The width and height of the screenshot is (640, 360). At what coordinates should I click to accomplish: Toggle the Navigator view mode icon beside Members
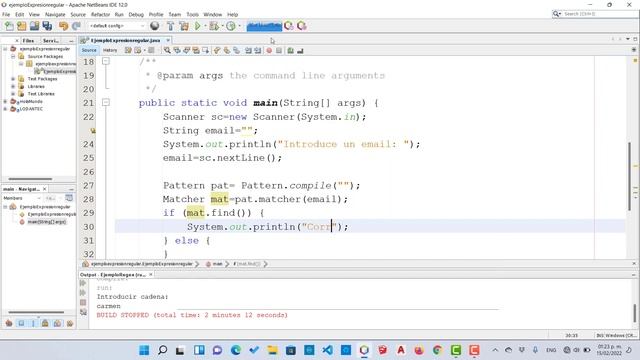pos(69,198)
